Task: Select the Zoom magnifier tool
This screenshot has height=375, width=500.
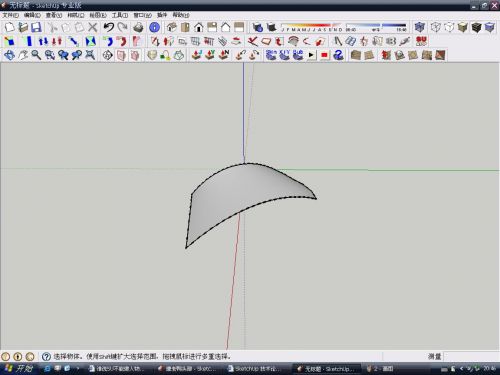Action: [x=36, y=55]
